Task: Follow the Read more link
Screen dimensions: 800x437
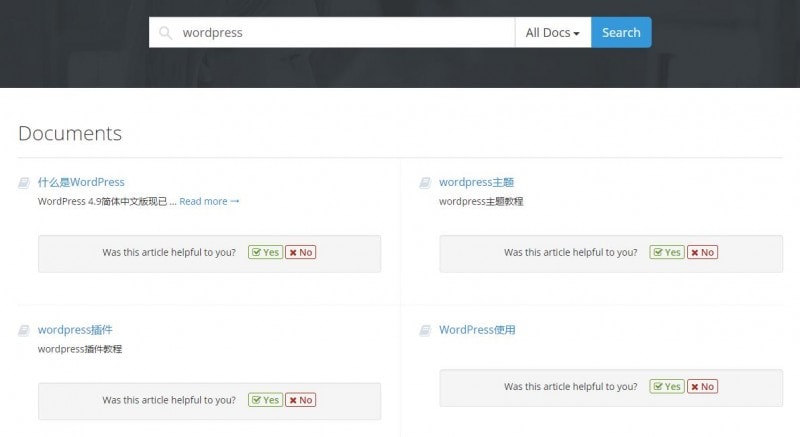Action: (x=209, y=201)
